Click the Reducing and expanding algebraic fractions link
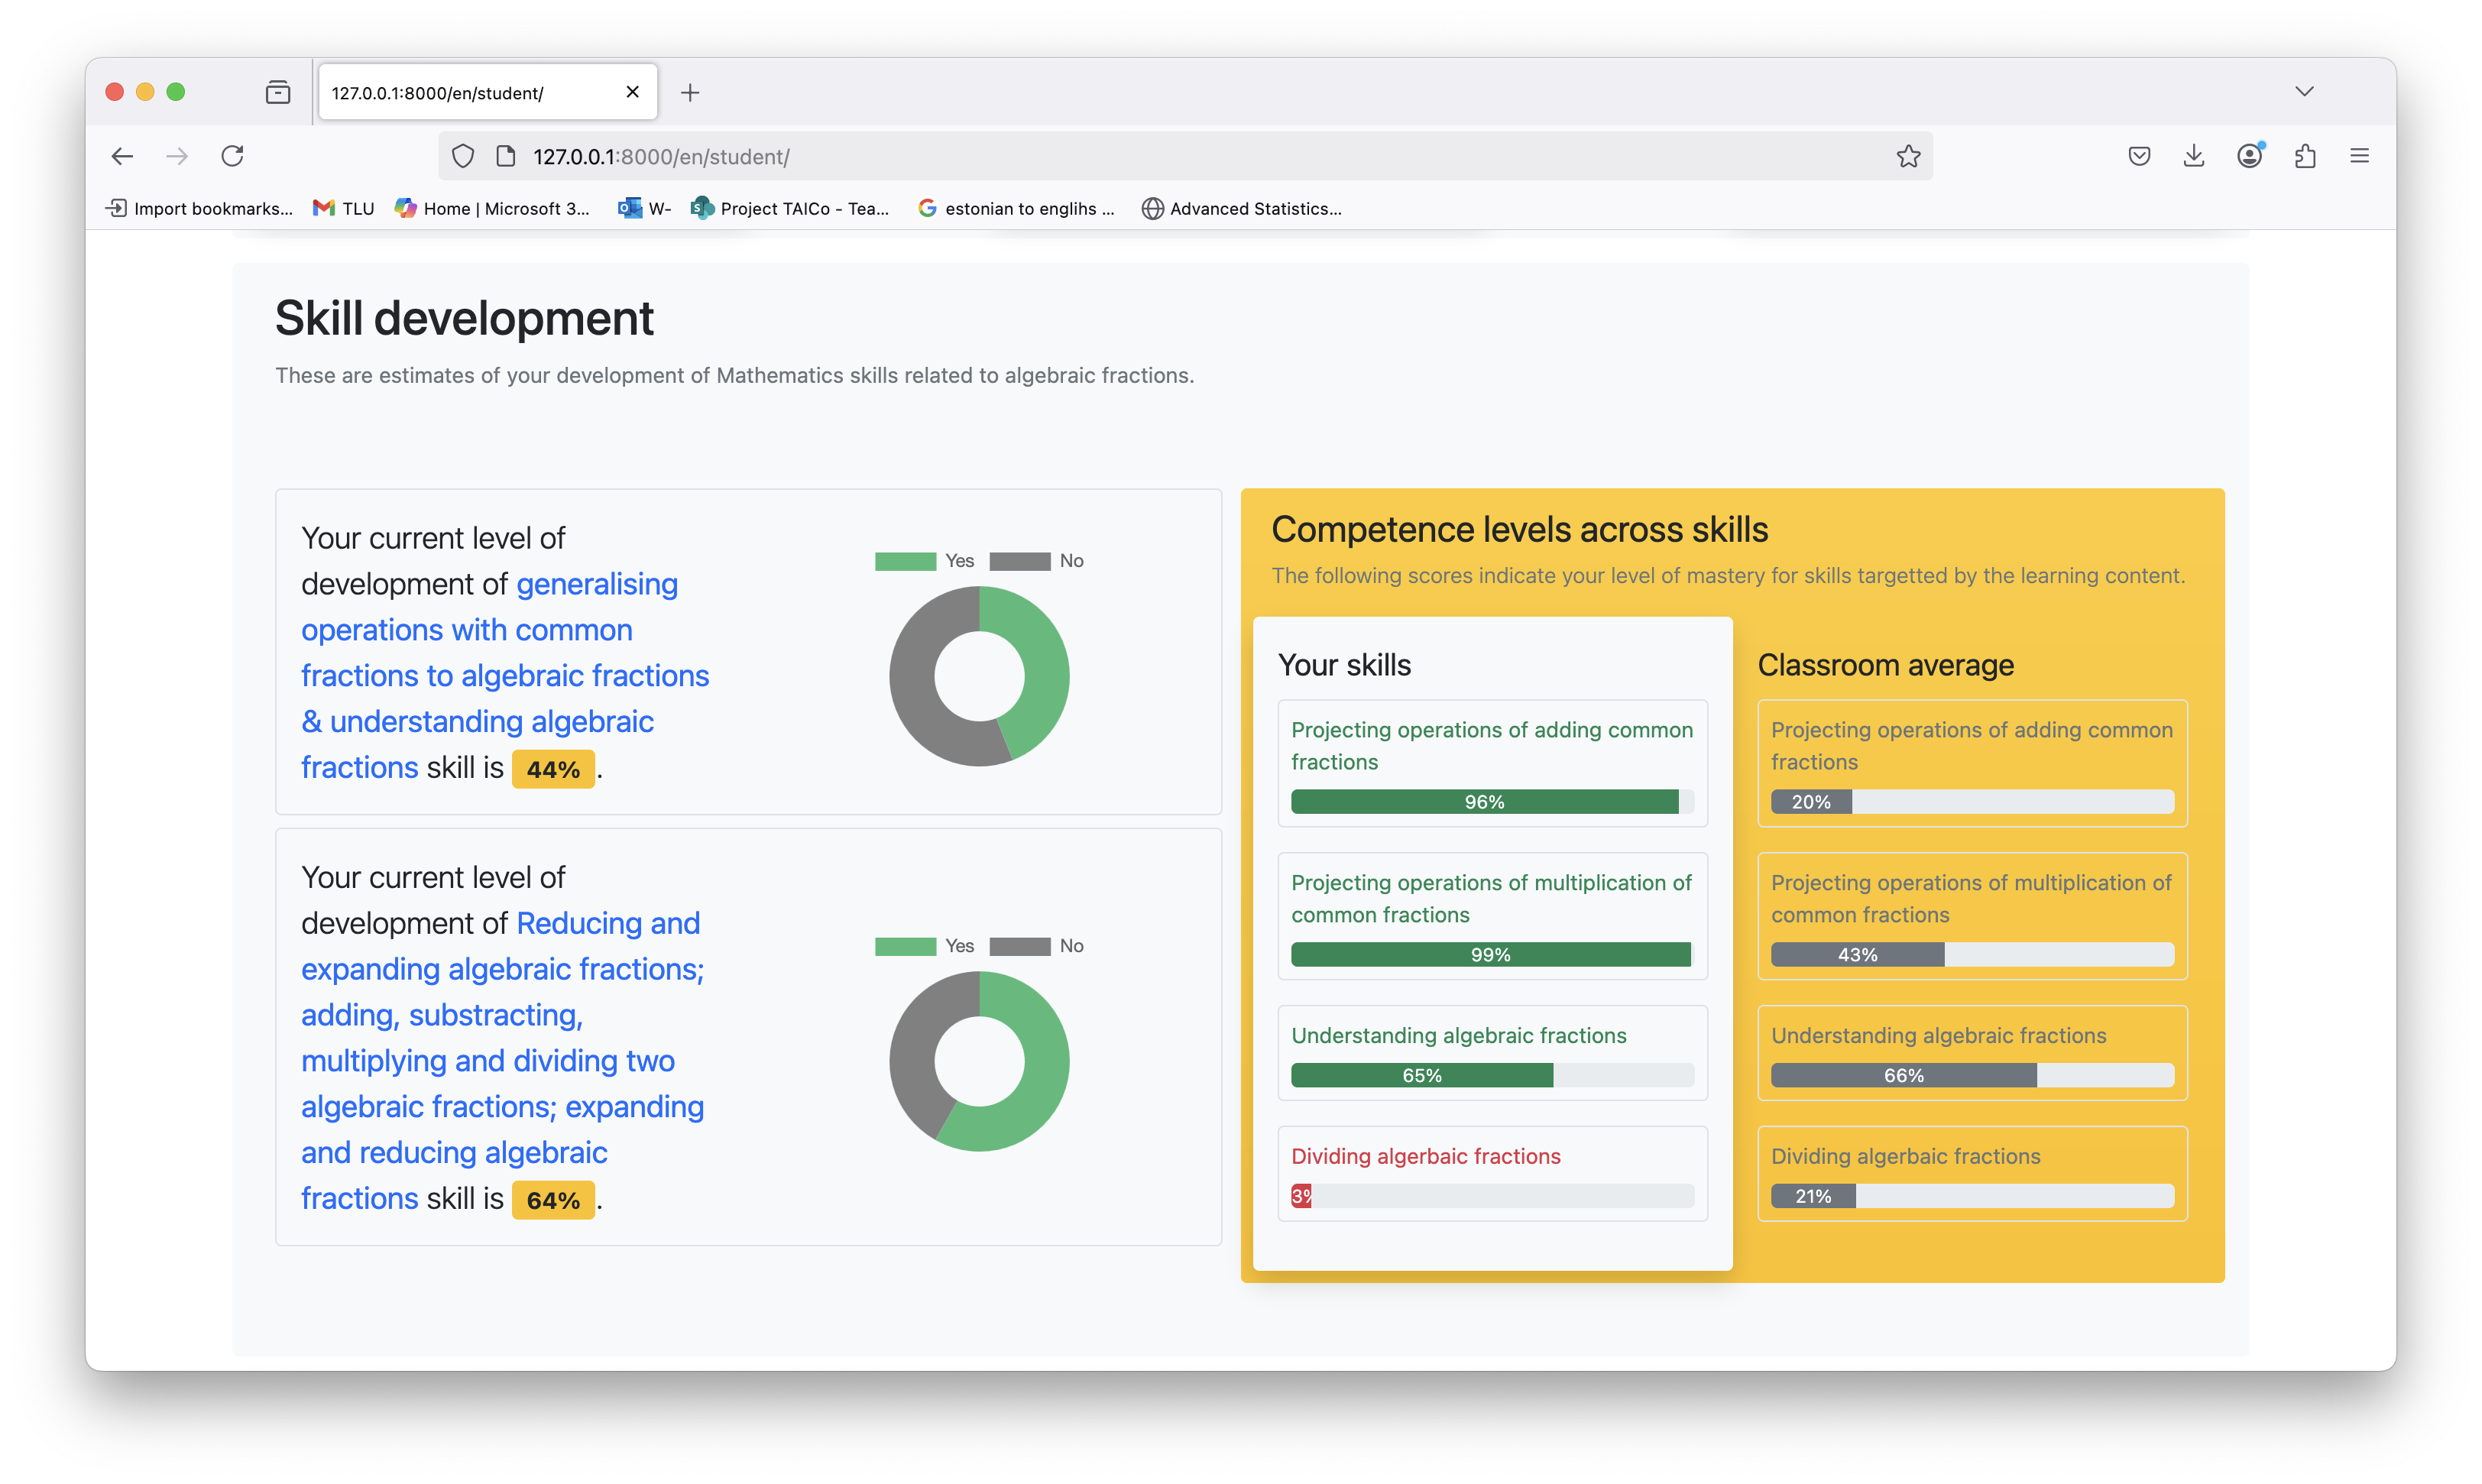 (x=503, y=1060)
